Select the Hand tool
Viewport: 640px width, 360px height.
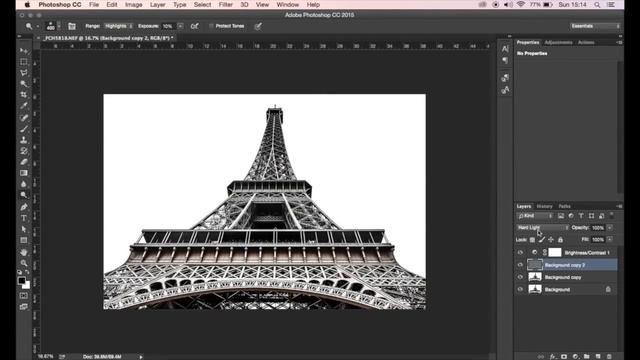(24, 252)
